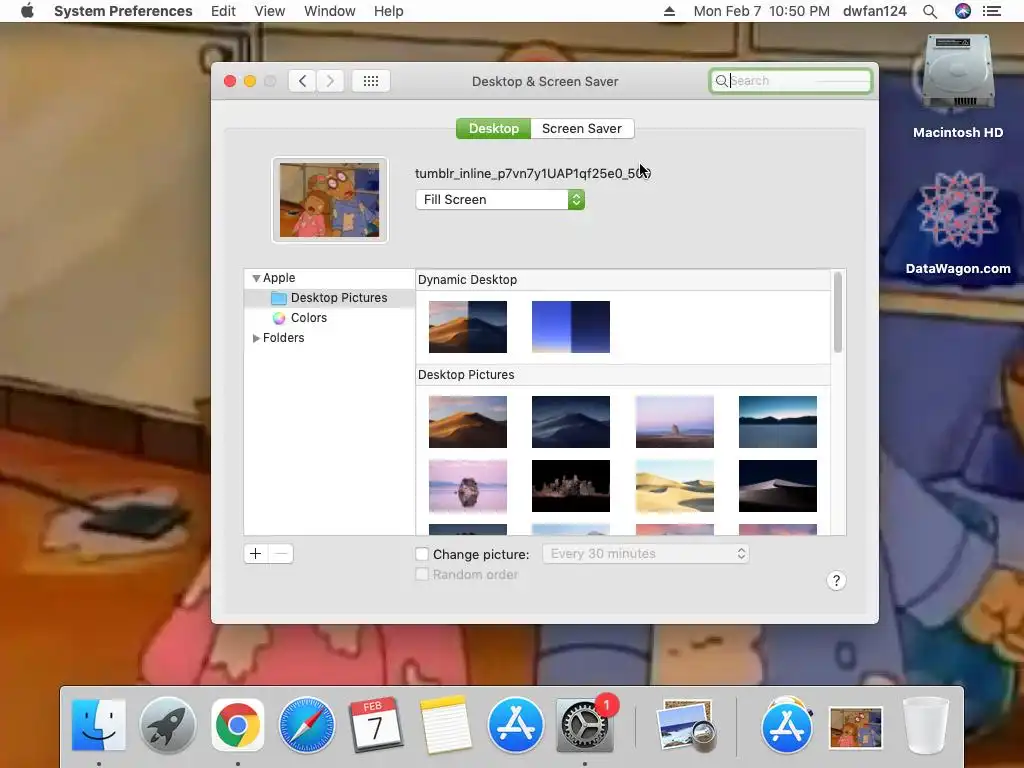Go back with the left chevron button
The height and width of the screenshot is (768, 1024).
point(302,81)
